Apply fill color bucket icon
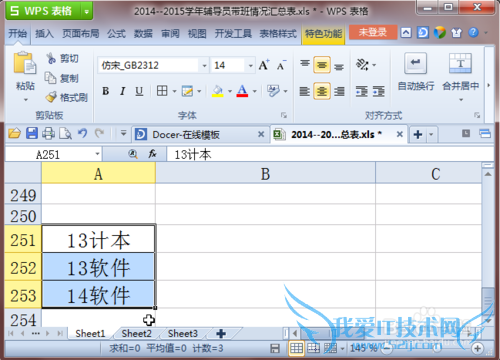The image size is (500, 360). pyautogui.click(x=218, y=91)
